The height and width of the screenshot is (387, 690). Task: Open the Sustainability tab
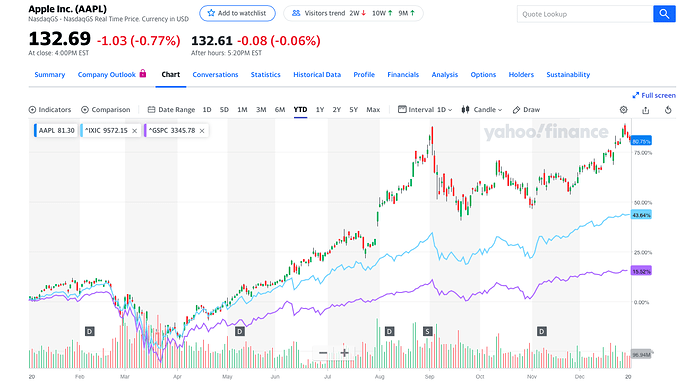point(568,75)
